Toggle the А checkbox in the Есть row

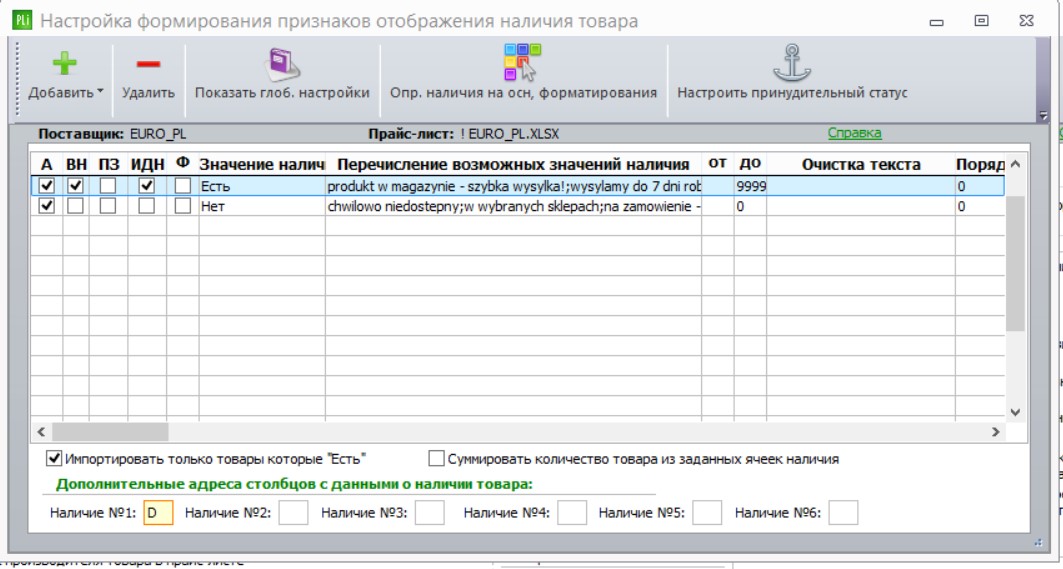[x=47, y=185]
